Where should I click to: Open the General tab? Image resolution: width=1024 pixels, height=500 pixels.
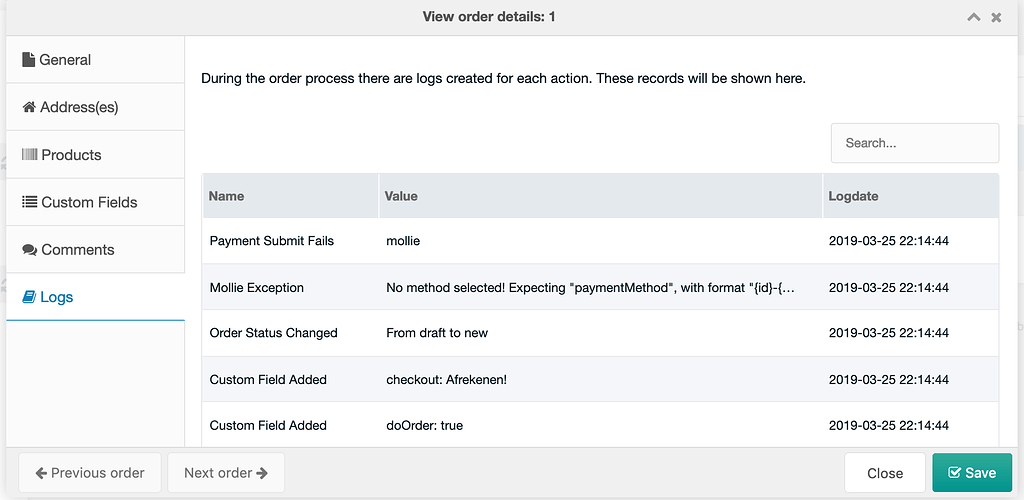[x=95, y=59]
